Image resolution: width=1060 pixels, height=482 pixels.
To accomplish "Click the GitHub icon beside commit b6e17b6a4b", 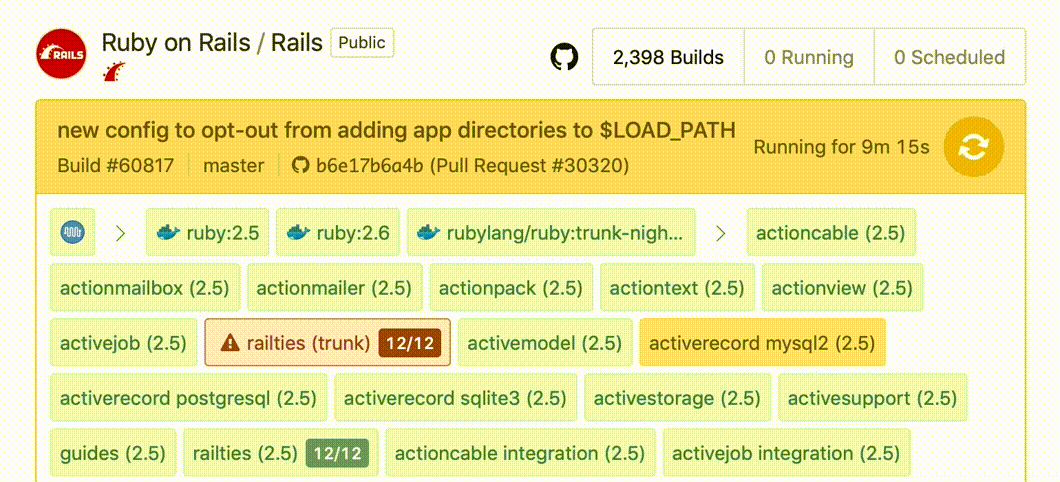I will 300,165.
